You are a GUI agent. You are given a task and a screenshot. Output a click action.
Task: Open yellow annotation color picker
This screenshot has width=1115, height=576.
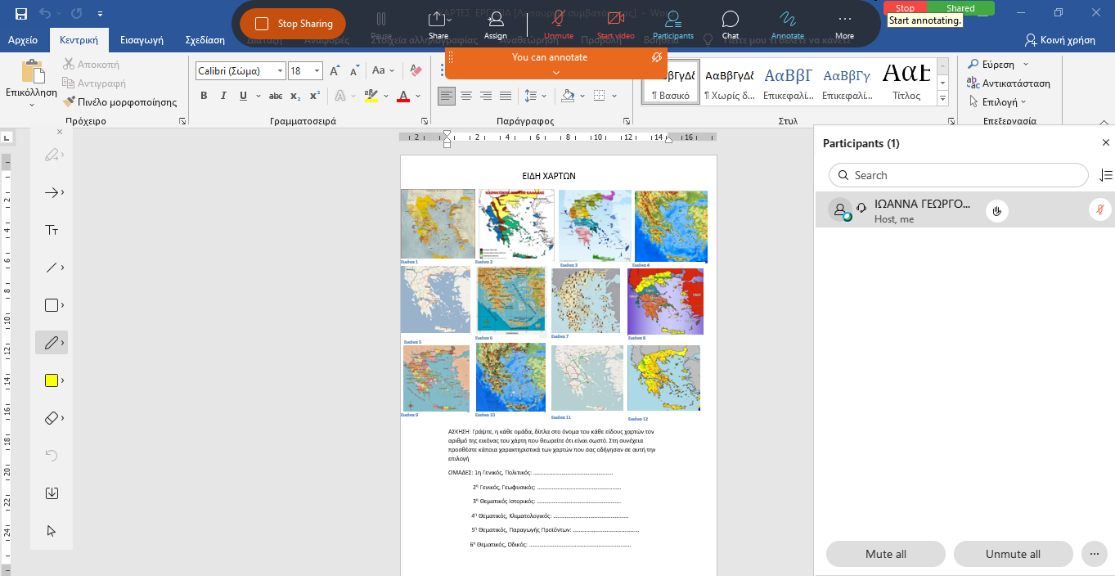(51, 380)
